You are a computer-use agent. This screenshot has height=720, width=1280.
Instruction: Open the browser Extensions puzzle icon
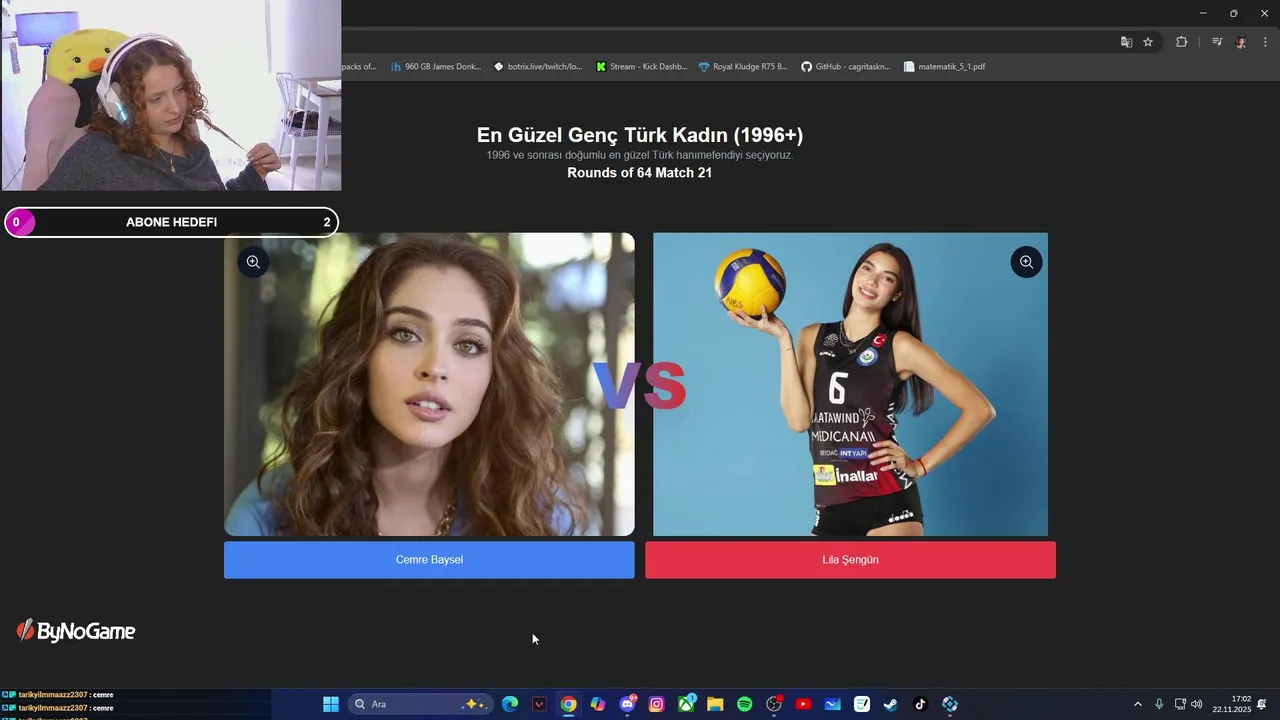[x=1181, y=42]
